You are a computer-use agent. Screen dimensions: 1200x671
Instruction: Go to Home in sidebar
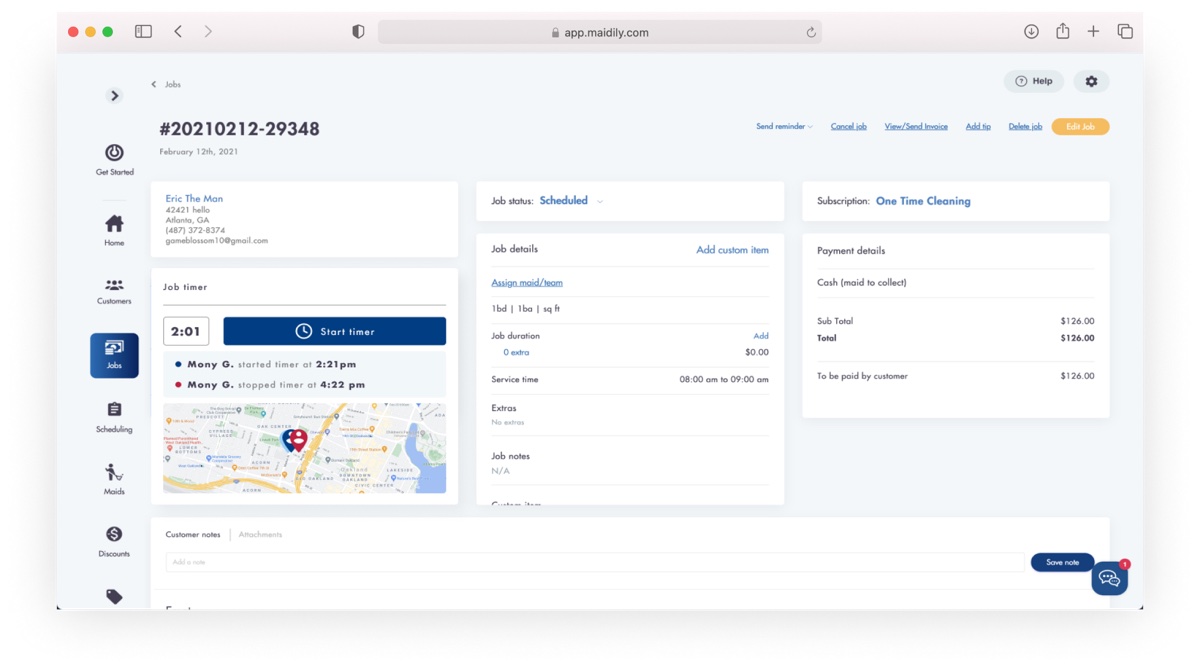point(114,224)
